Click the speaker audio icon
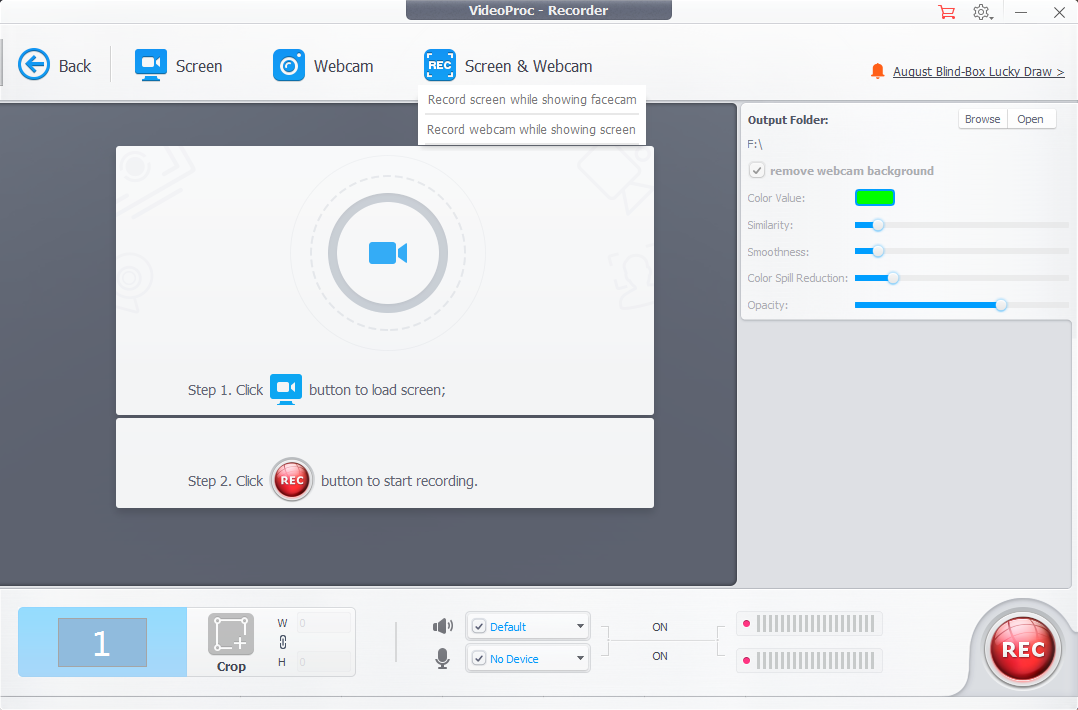 (443, 626)
